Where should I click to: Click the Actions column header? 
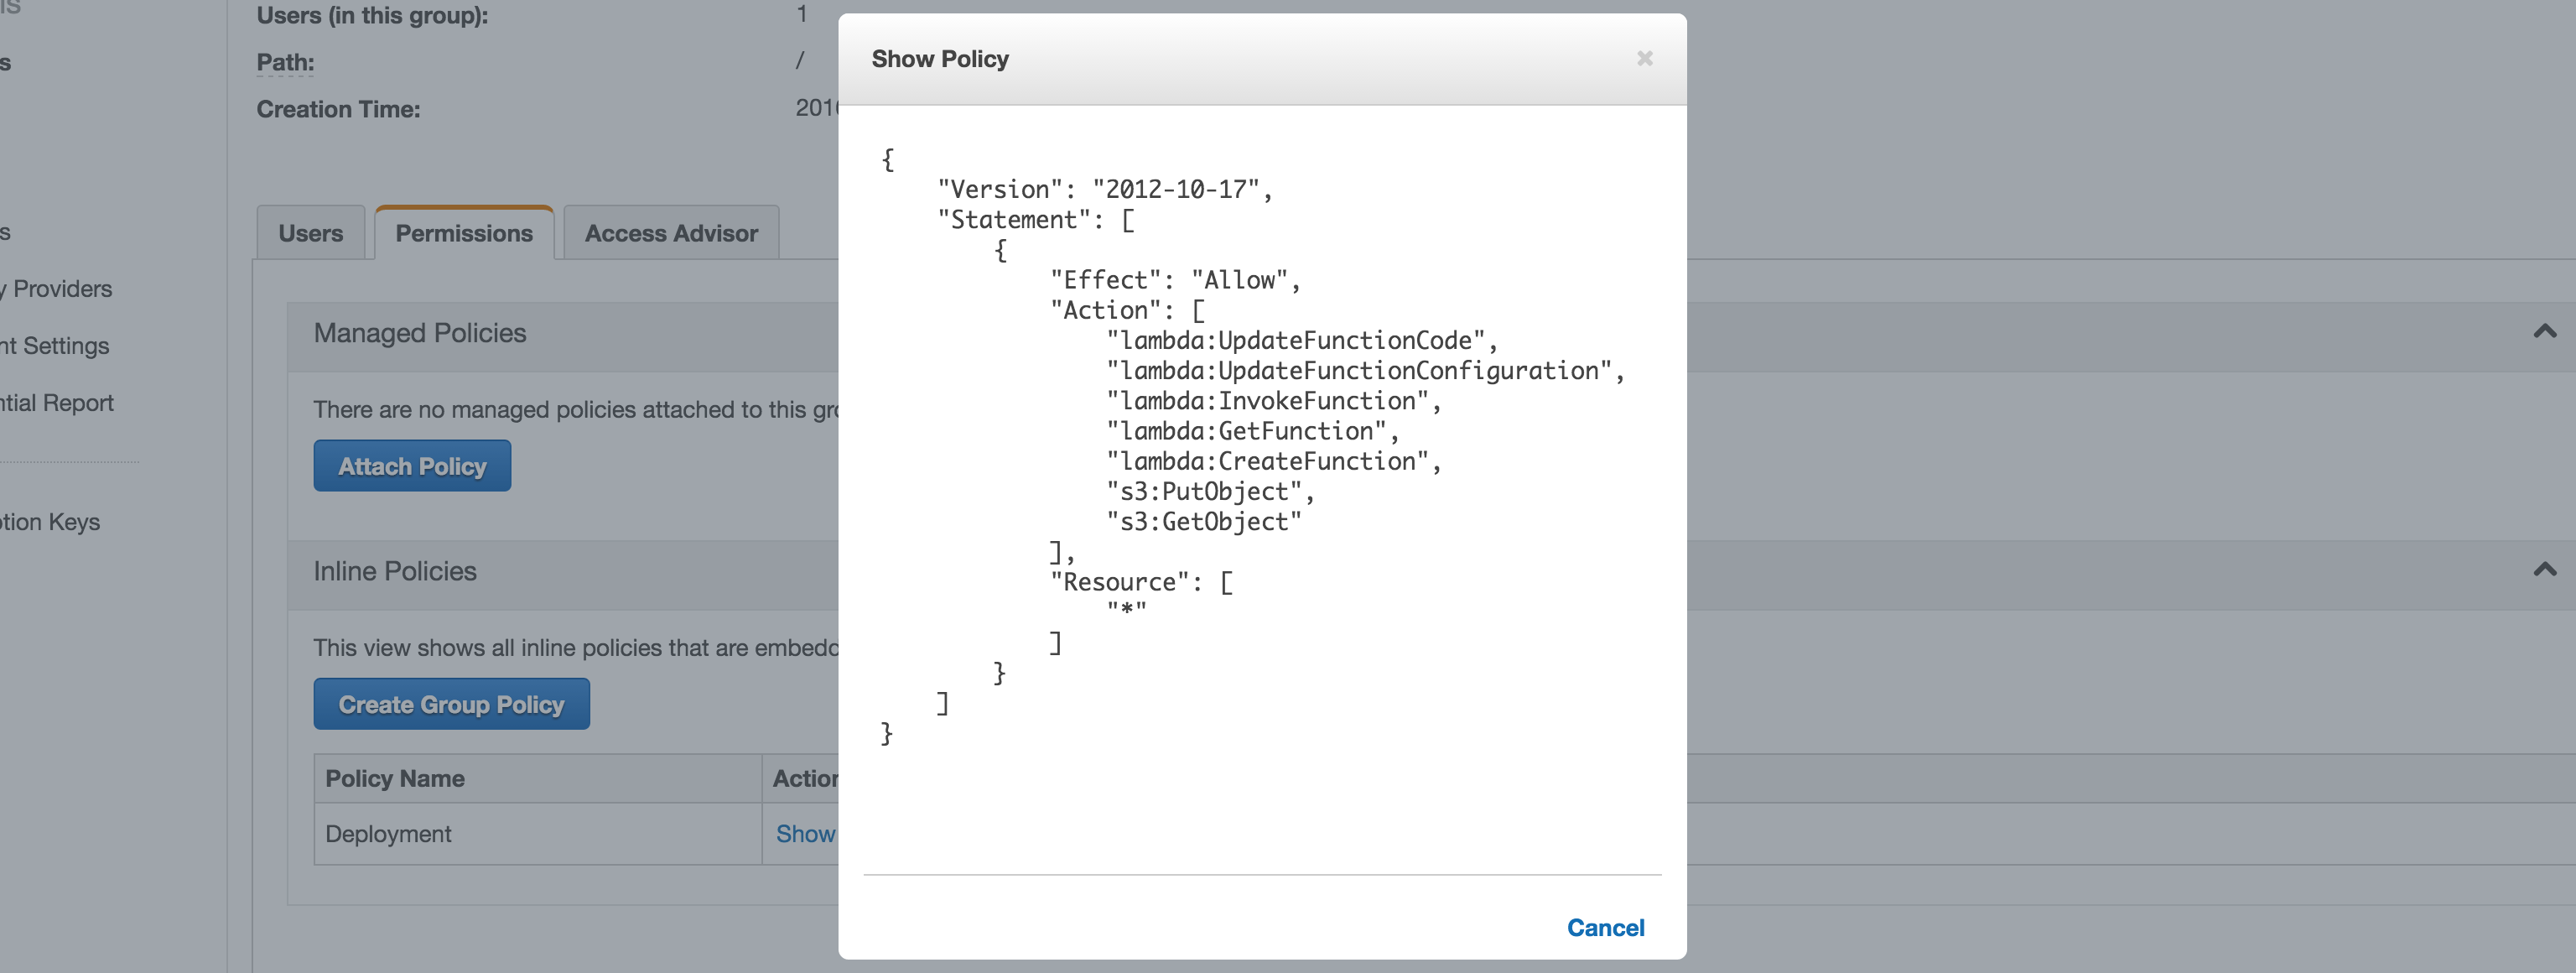804,778
